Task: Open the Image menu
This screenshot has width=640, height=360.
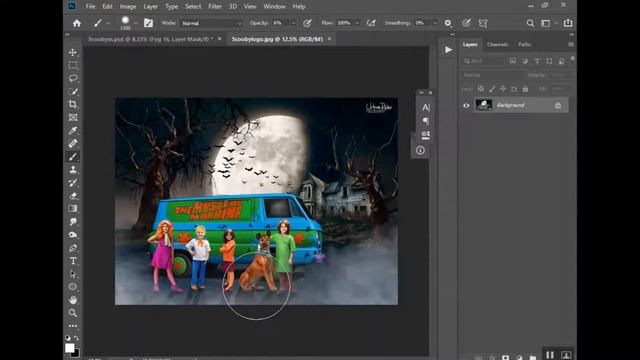Action: pyautogui.click(x=128, y=7)
